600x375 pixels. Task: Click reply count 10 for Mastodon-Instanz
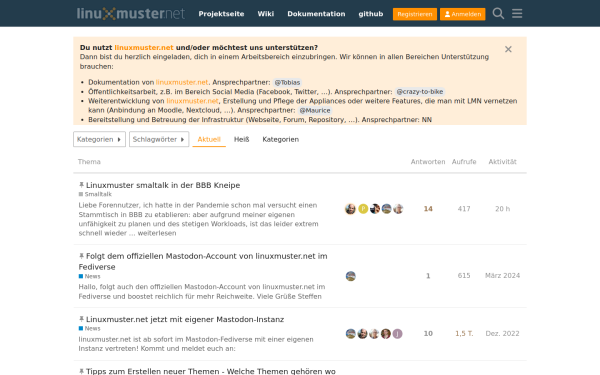pyautogui.click(x=428, y=334)
